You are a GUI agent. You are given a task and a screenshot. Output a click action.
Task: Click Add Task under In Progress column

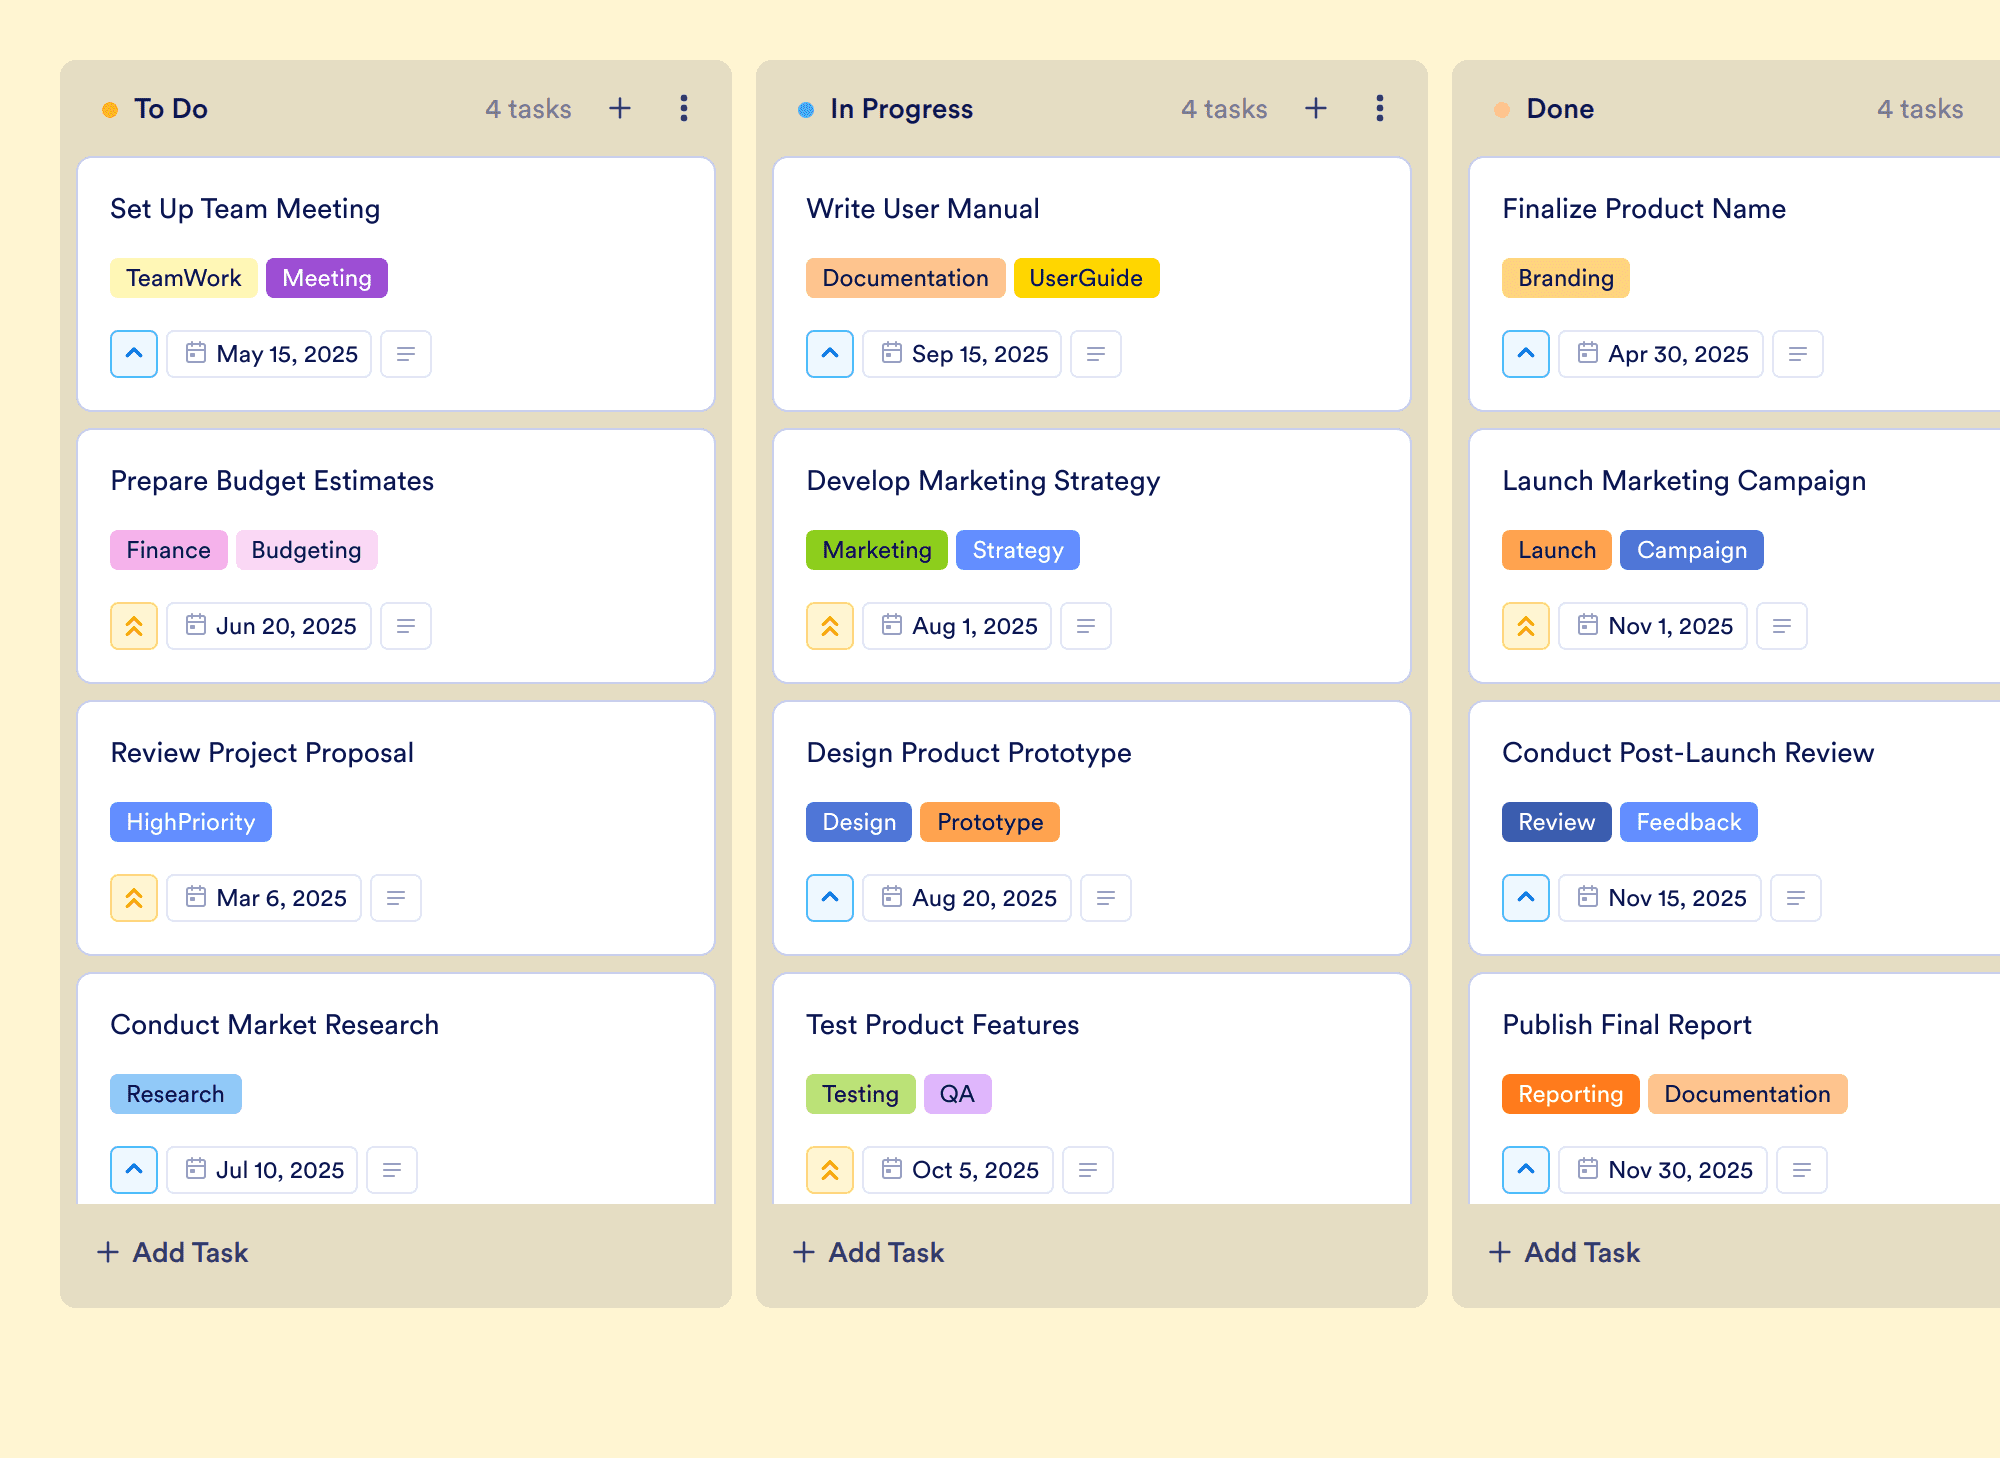pyautogui.click(x=869, y=1252)
